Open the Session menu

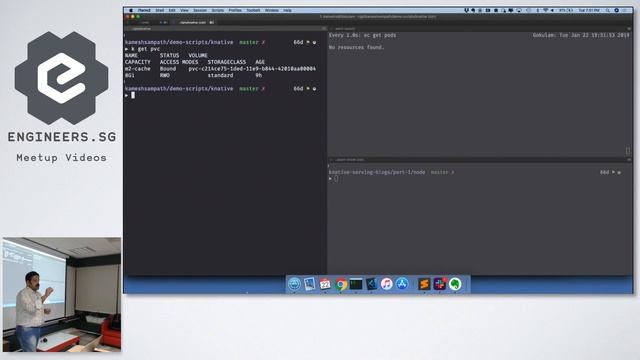[x=200, y=10]
